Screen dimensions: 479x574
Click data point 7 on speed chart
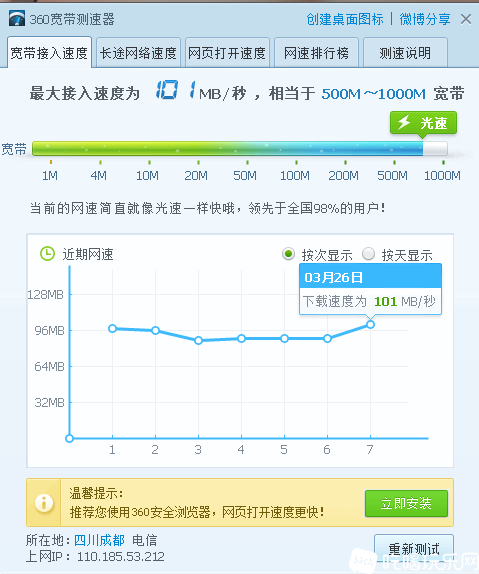point(370,324)
